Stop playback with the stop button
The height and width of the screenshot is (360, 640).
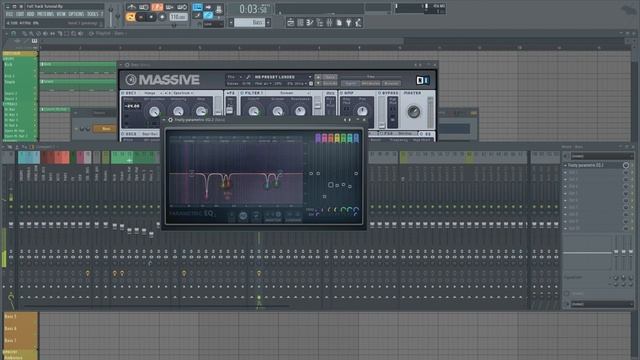point(151,17)
